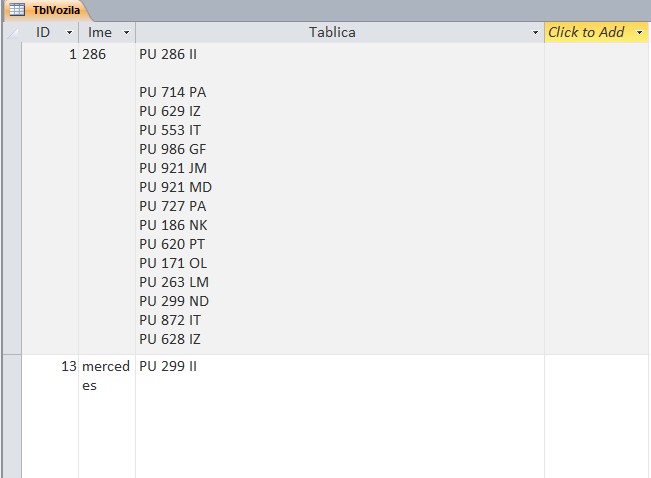The image size is (651, 478).
Task: Click the 'Click to Add' column header
Action: coord(586,32)
